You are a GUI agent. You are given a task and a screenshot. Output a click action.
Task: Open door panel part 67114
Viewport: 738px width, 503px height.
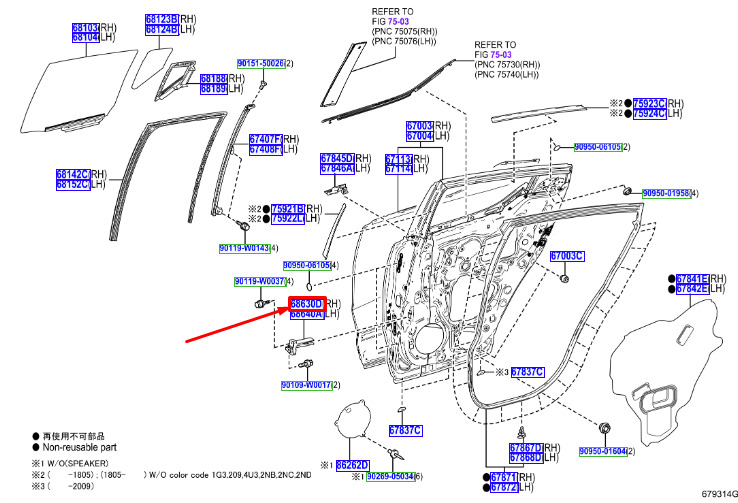(399, 169)
